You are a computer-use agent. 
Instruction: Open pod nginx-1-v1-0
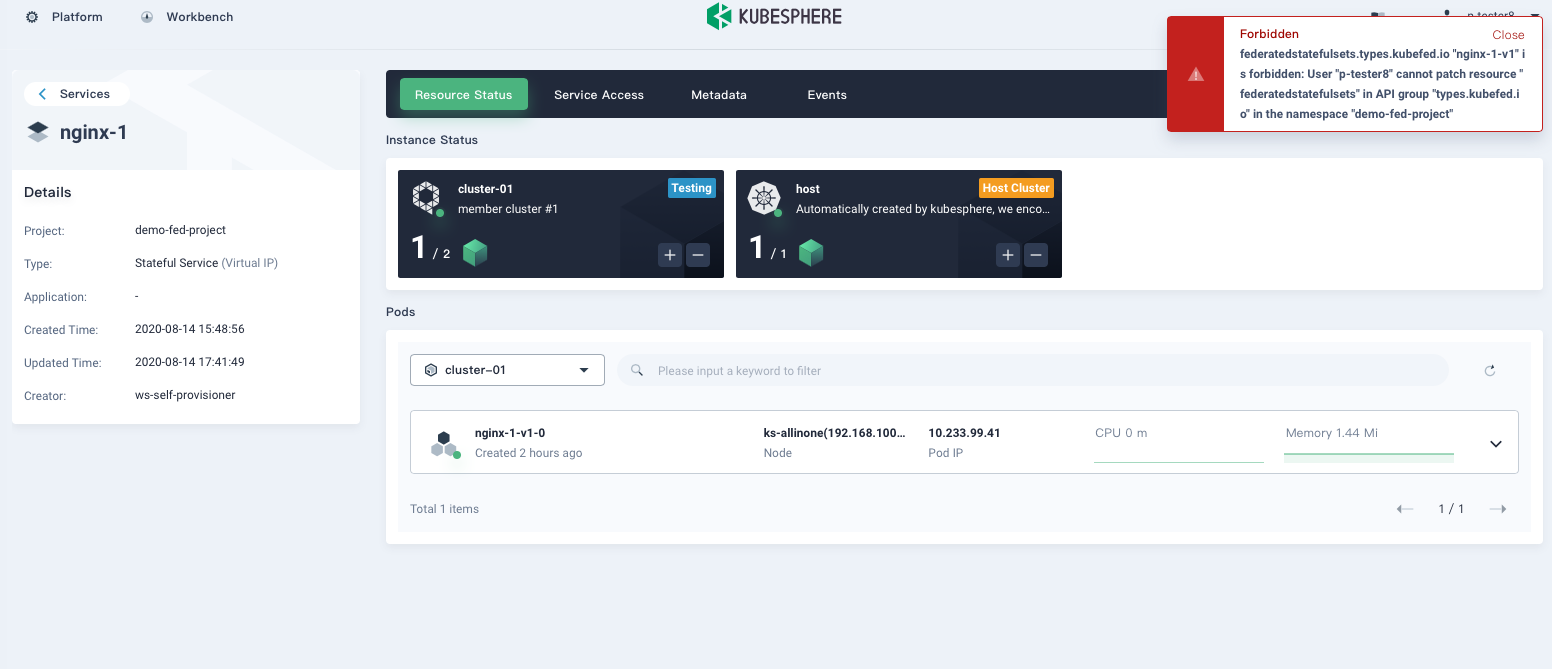(510, 433)
